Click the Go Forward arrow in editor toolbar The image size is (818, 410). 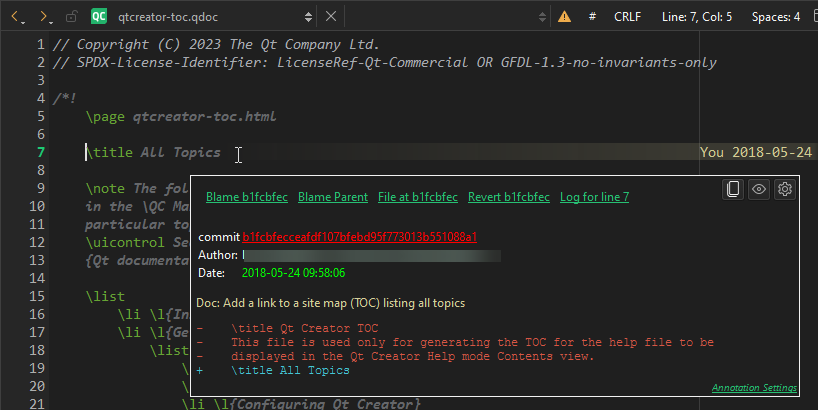point(45,17)
